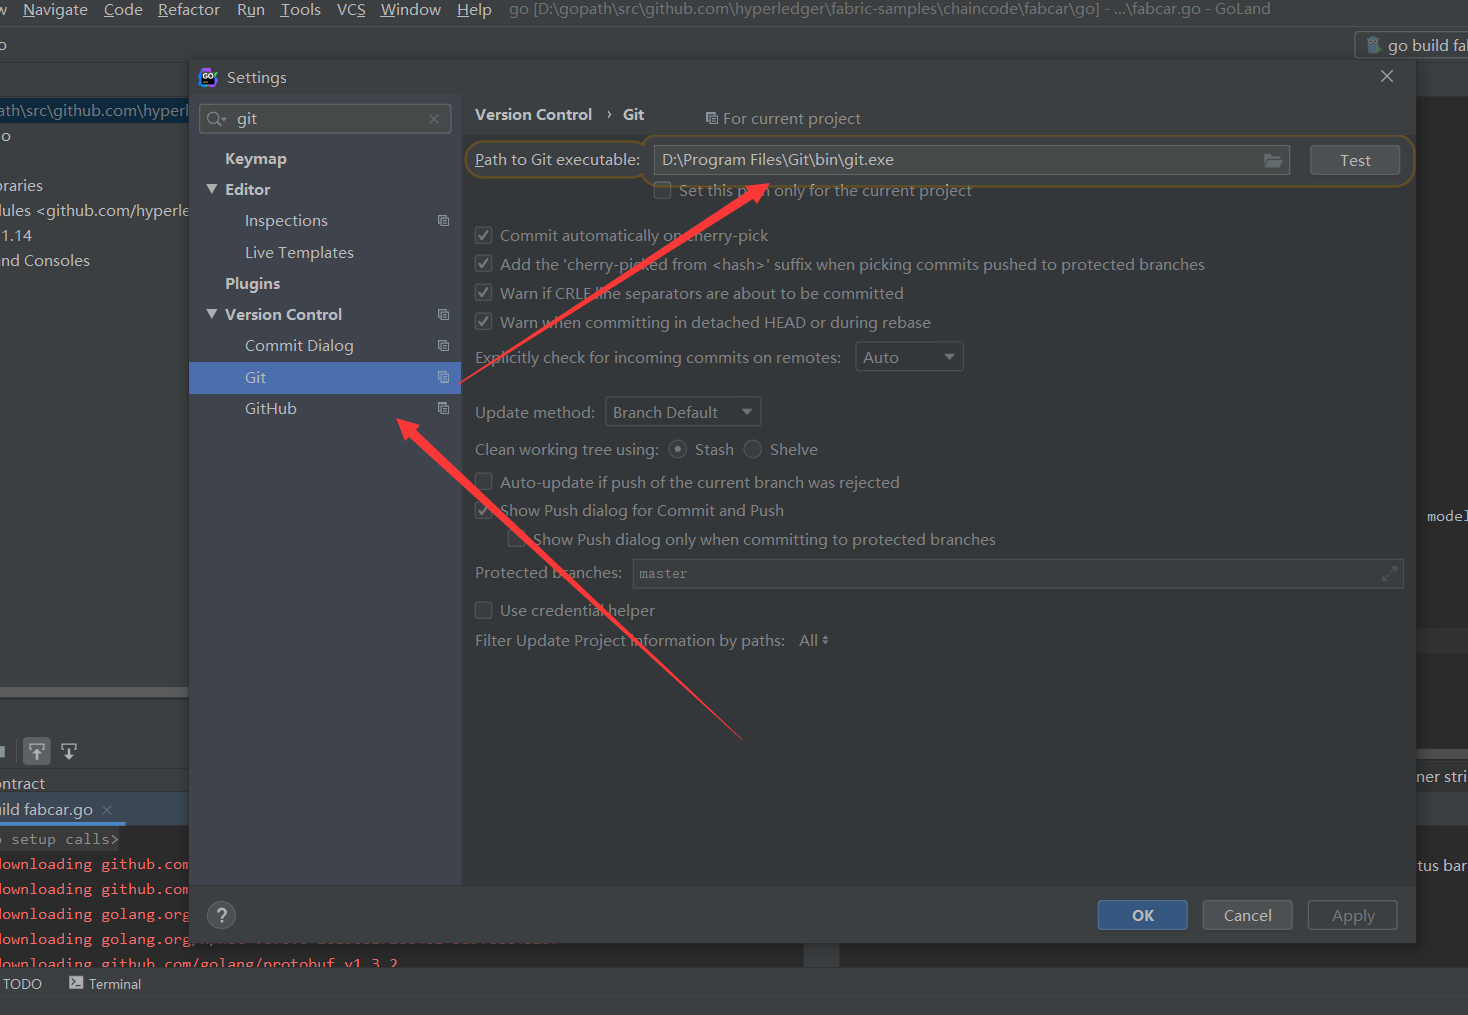1468x1015 pixels.
Task: Enable 'Auto-update if push of the current branch was rejected'
Action: click(484, 482)
